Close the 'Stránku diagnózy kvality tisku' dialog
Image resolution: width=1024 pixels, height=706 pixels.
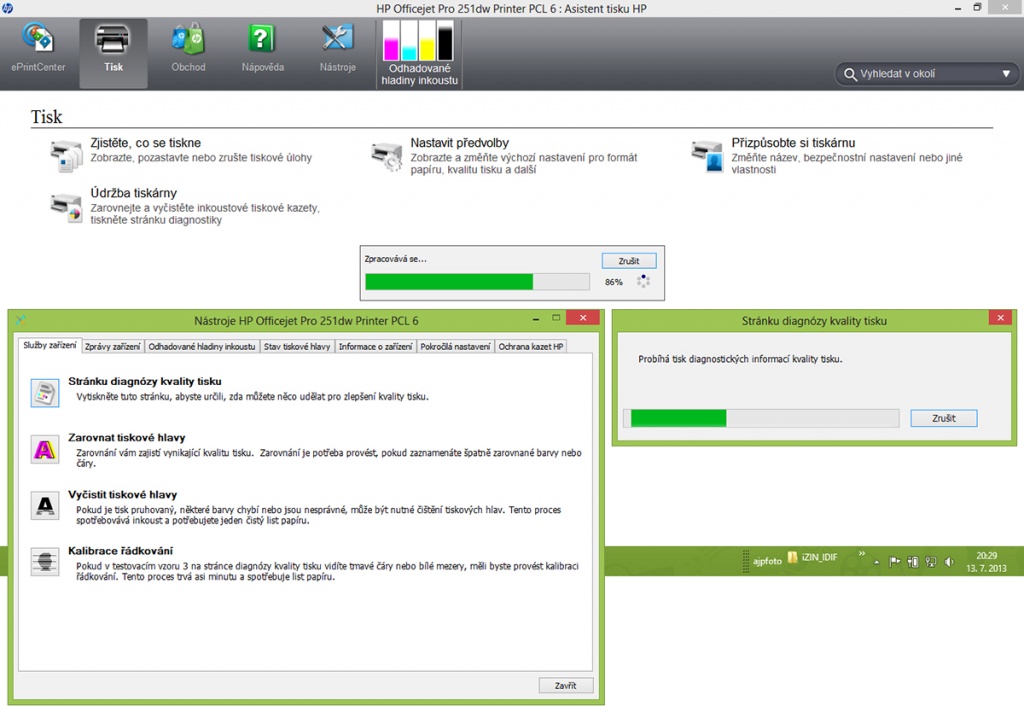1000,317
